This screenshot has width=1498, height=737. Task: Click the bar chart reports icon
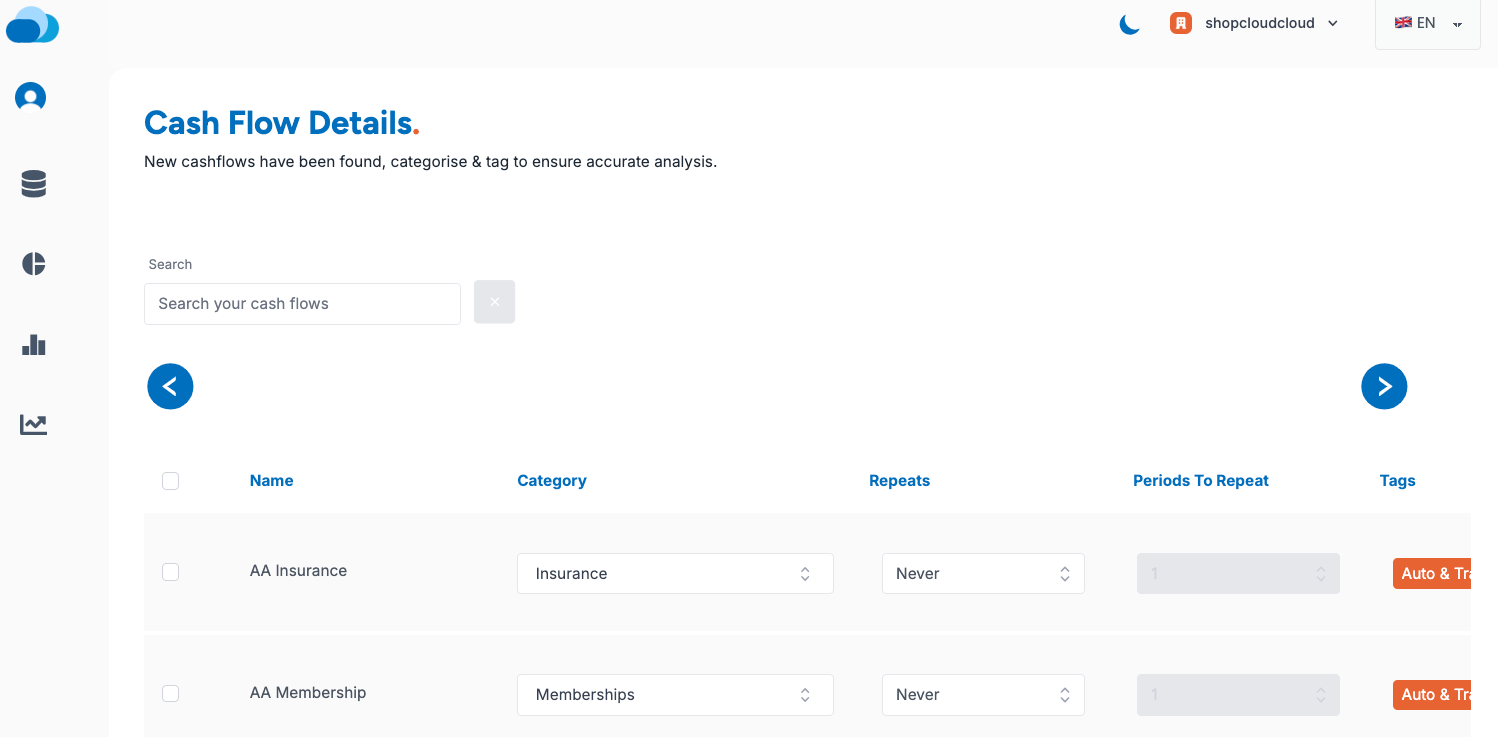pos(33,344)
